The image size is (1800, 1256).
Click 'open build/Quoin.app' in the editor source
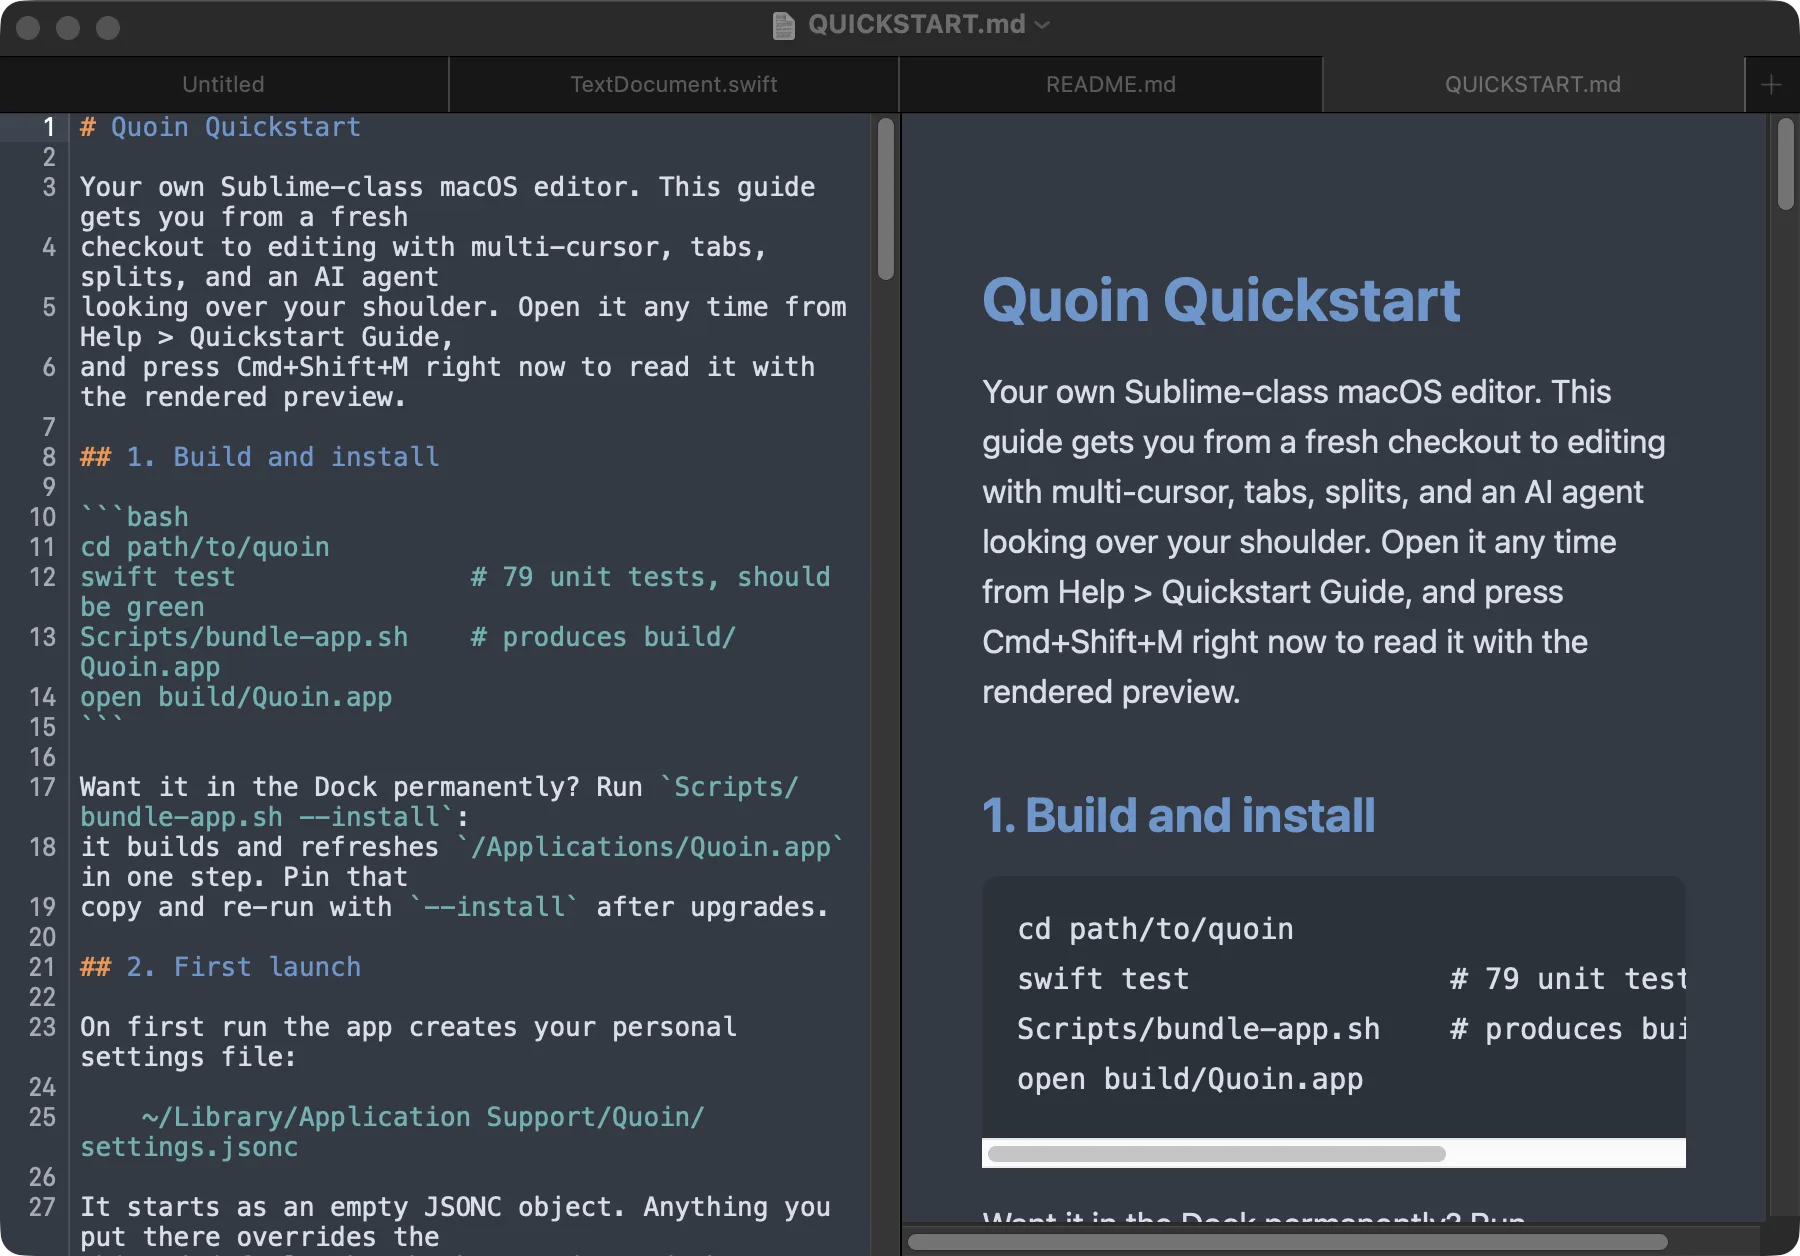236,697
